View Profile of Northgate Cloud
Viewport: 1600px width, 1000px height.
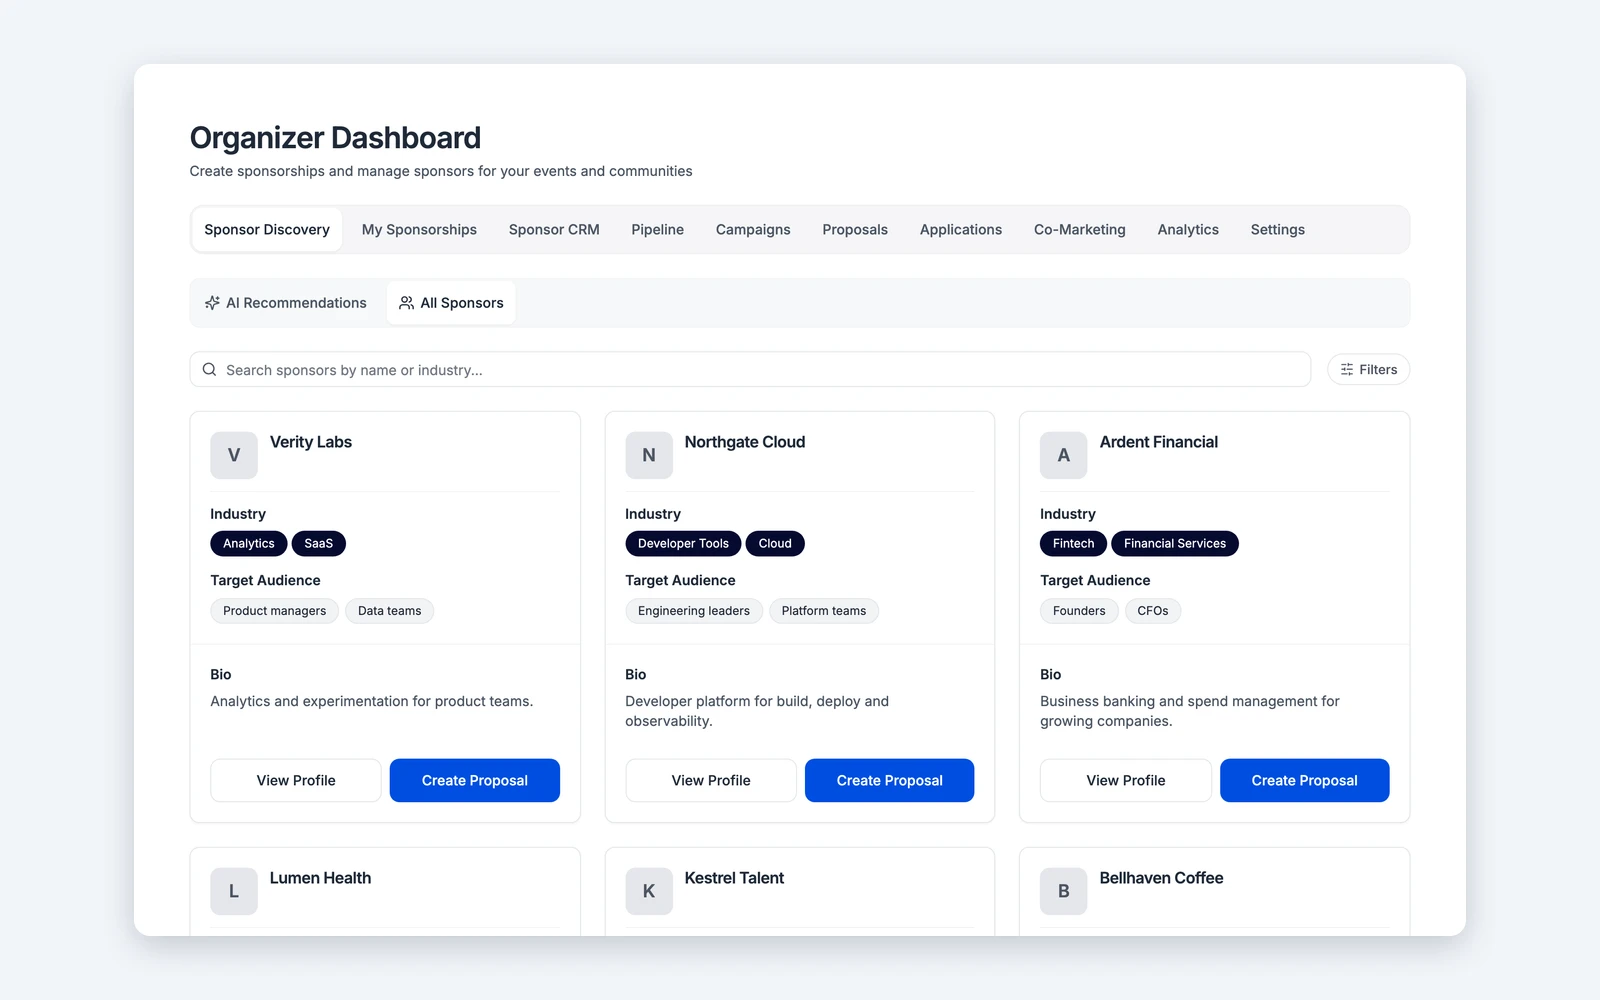click(x=711, y=780)
